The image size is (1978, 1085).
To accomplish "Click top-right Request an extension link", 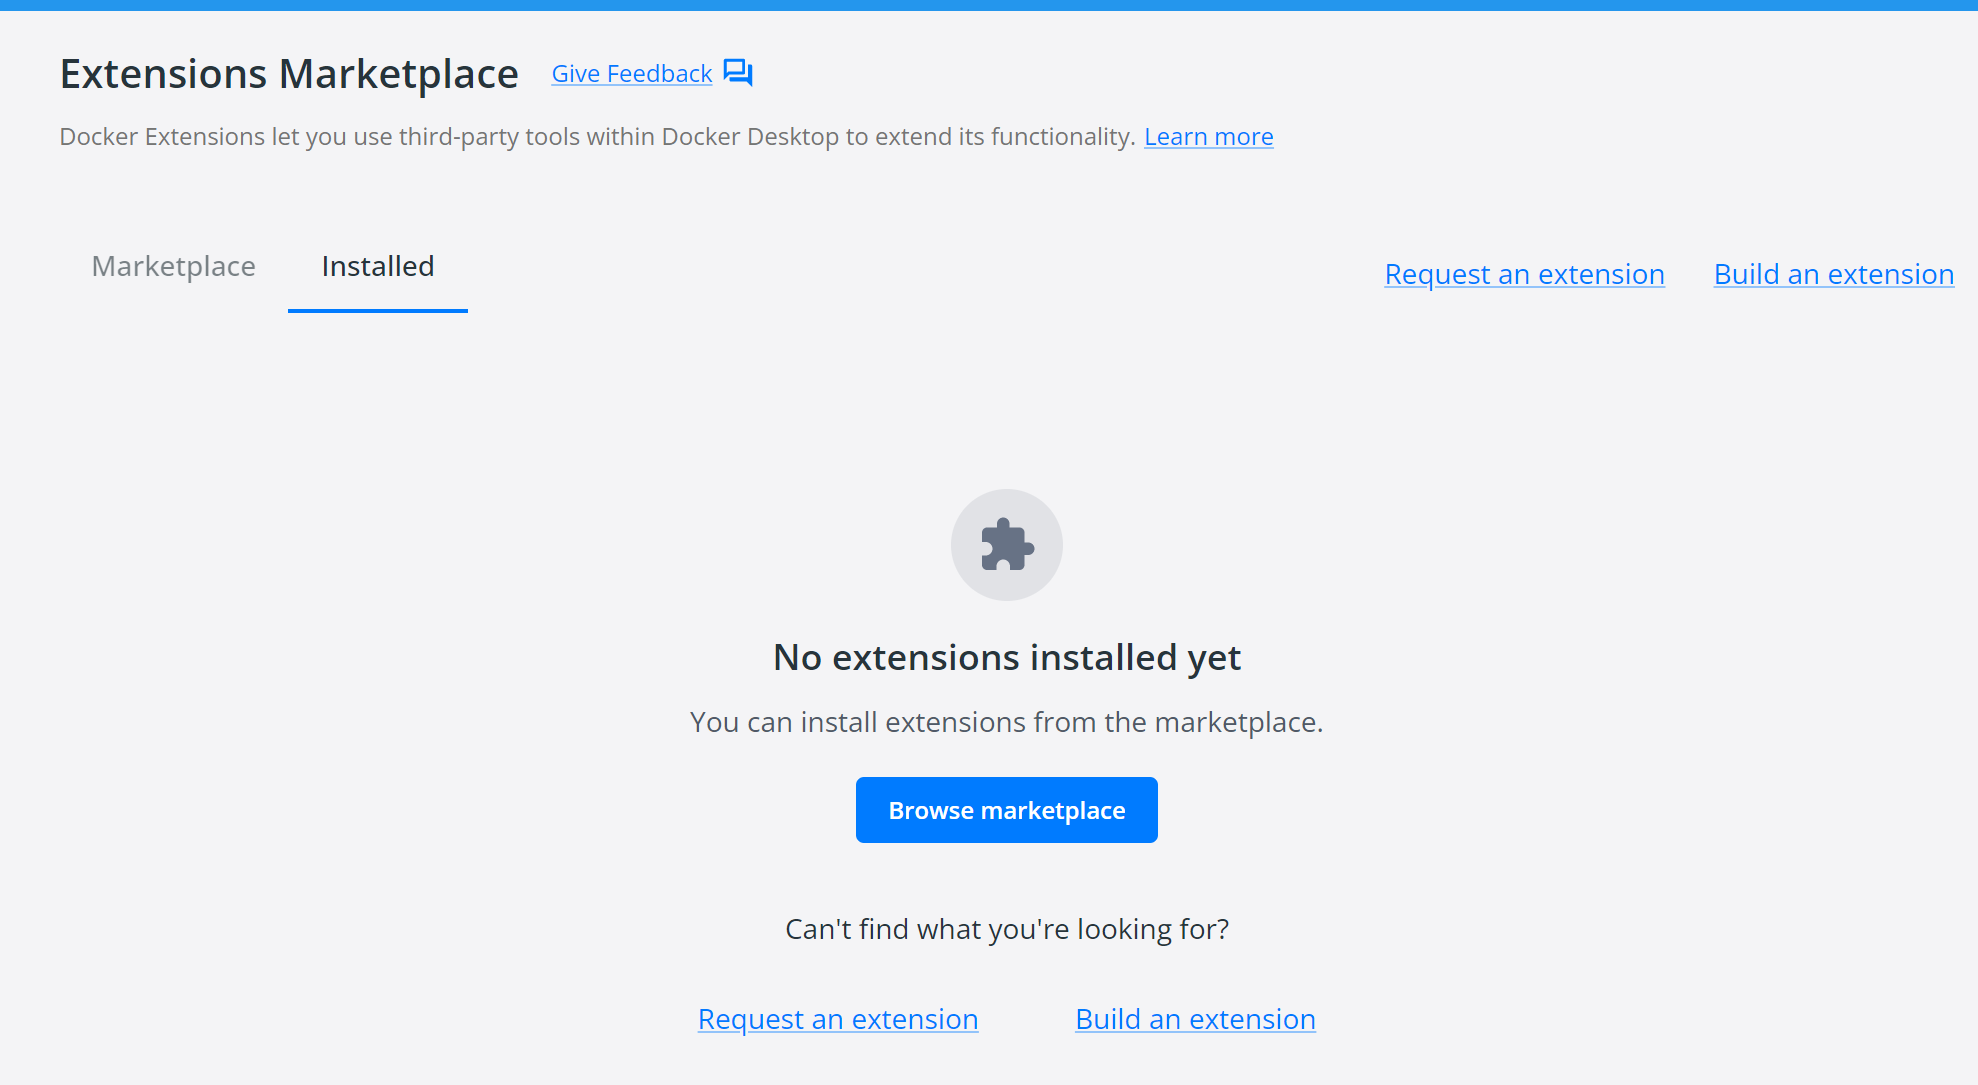I will [1524, 274].
